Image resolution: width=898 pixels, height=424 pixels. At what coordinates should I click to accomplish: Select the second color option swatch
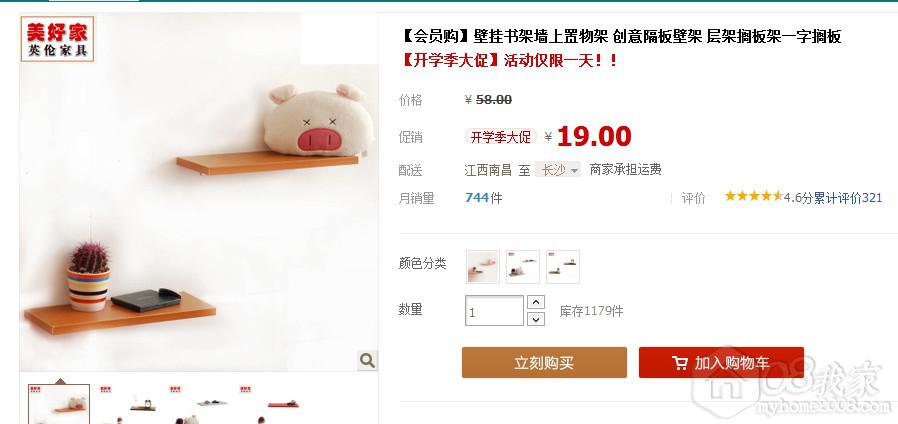click(x=523, y=266)
